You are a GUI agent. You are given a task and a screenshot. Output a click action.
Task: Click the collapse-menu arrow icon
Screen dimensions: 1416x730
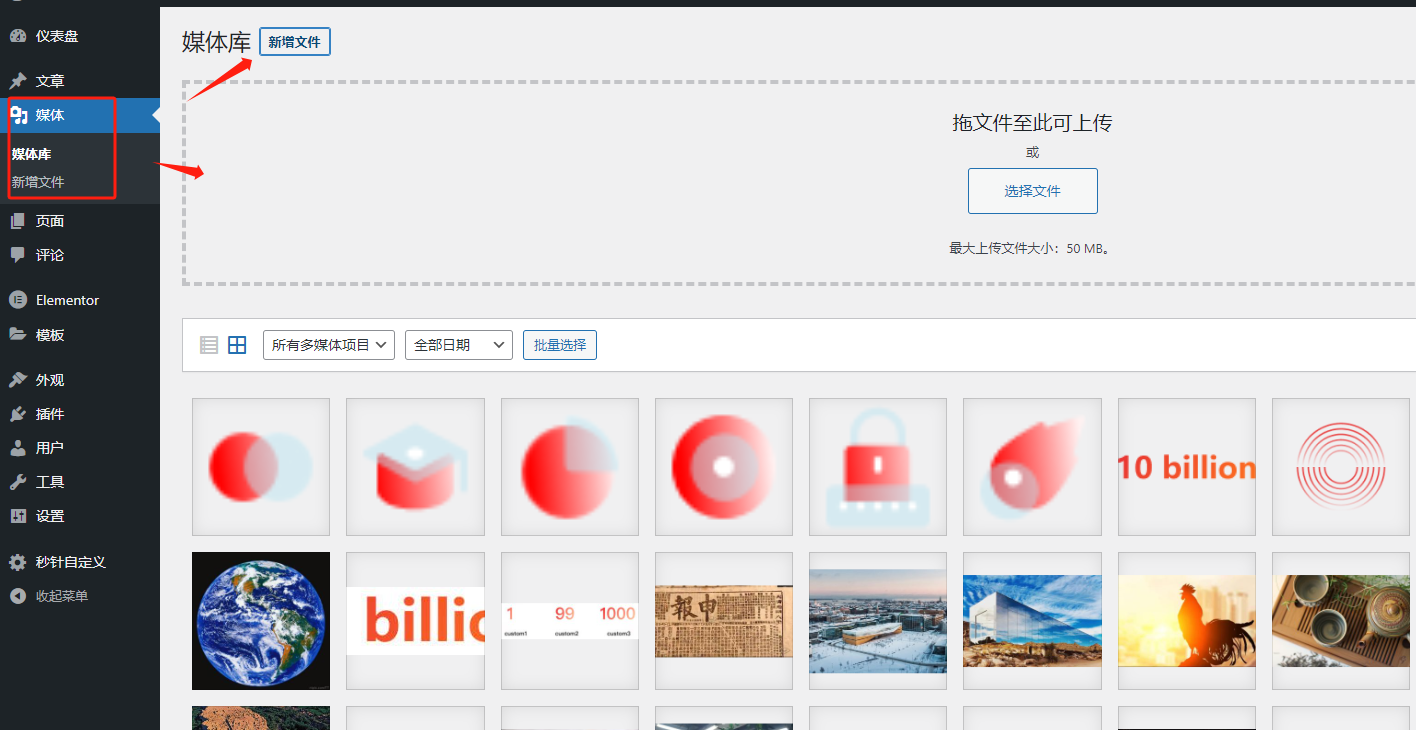click(x=18, y=596)
